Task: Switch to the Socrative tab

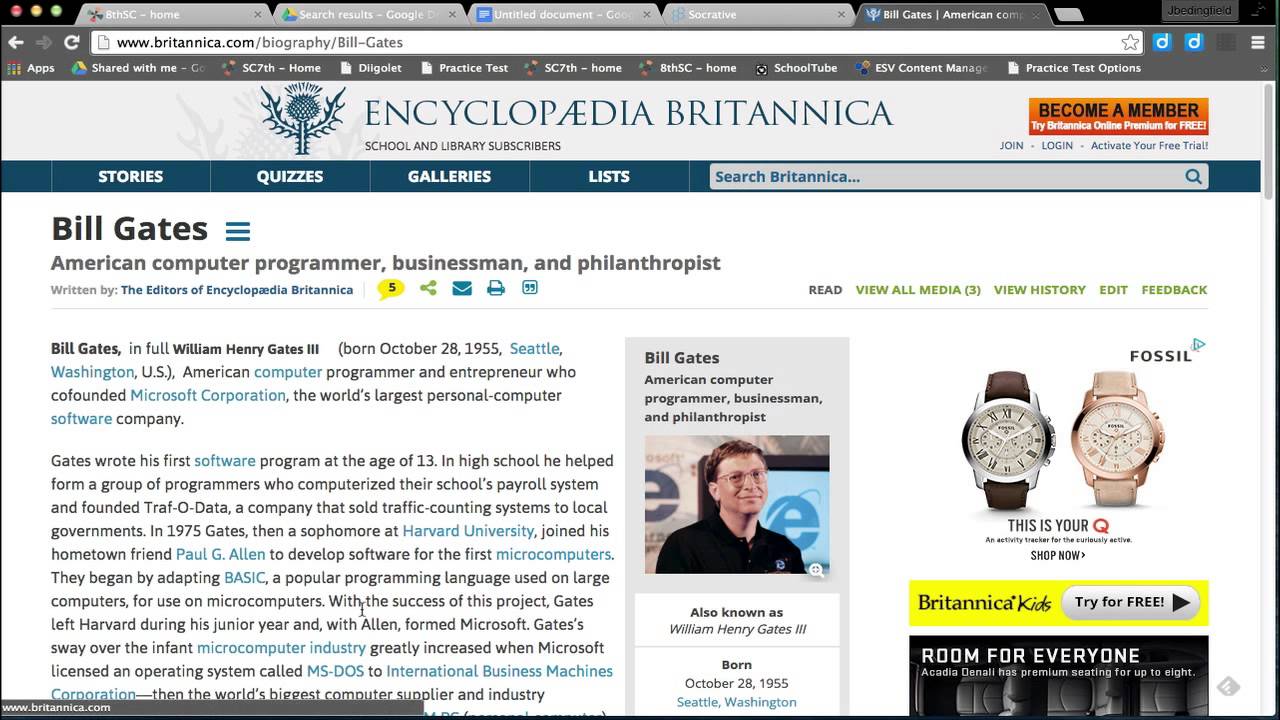Action: tap(755, 14)
